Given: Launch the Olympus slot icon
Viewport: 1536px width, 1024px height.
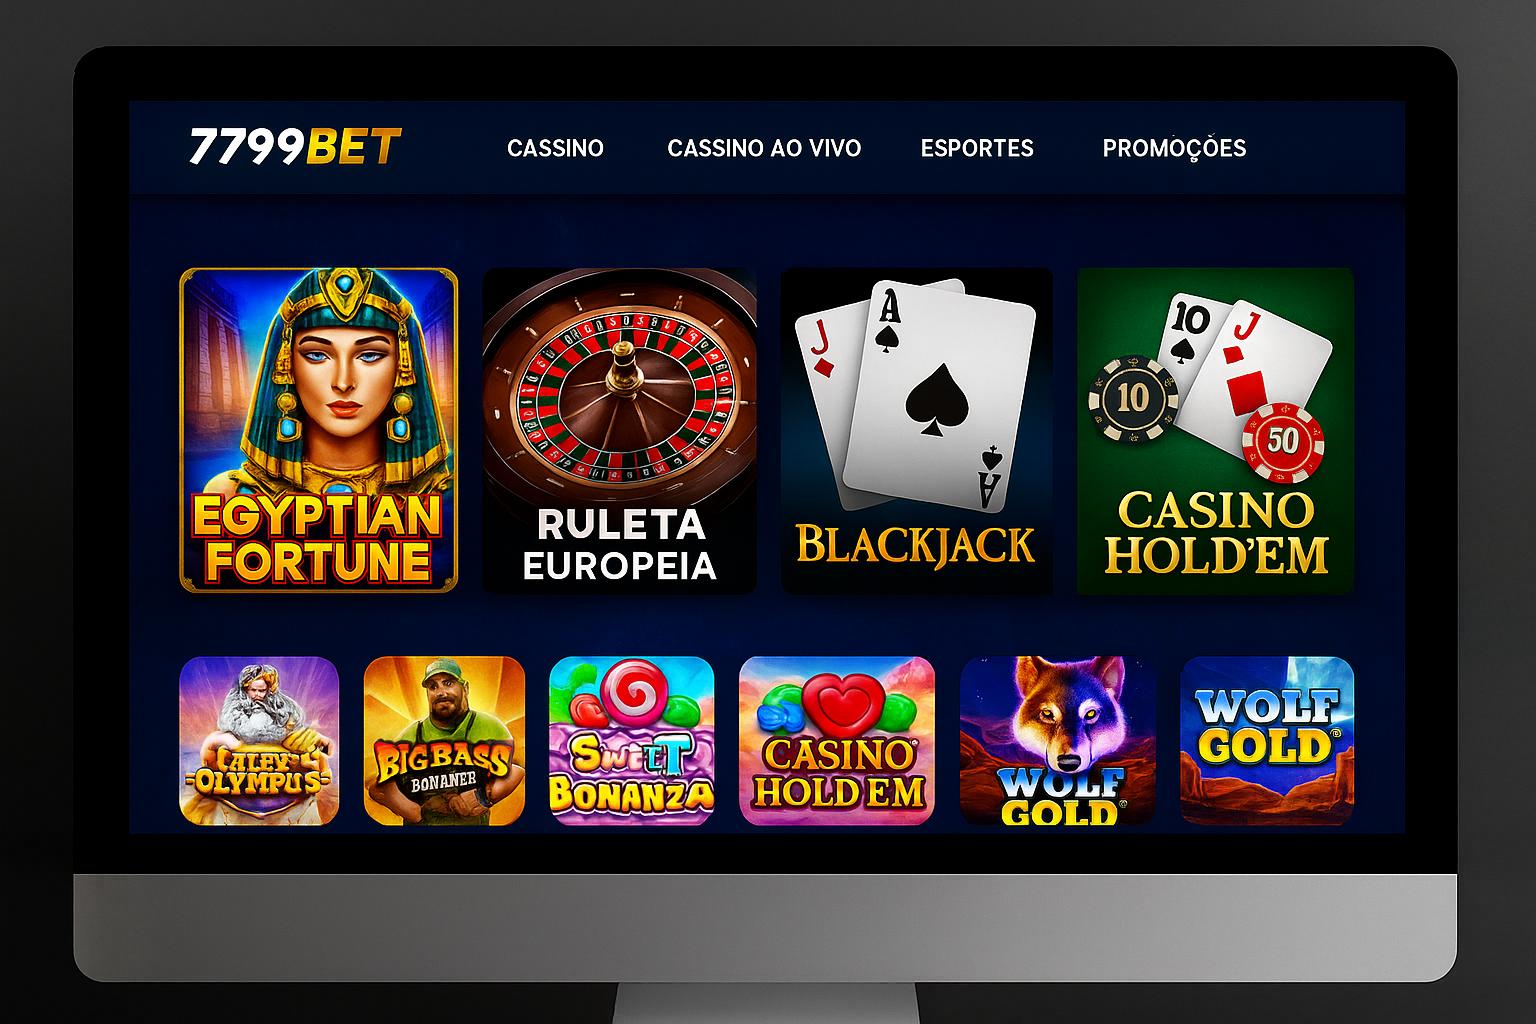Looking at the screenshot, I should point(259,741).
